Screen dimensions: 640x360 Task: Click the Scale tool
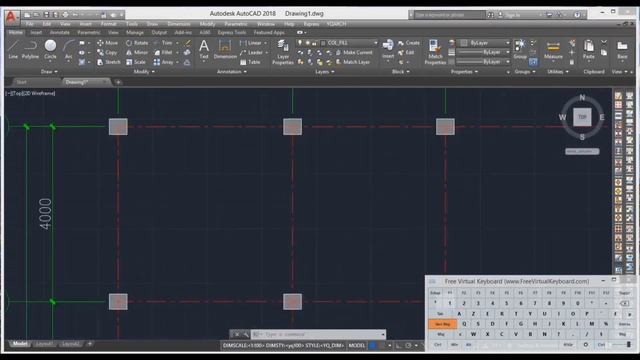(x=136, y=62)
